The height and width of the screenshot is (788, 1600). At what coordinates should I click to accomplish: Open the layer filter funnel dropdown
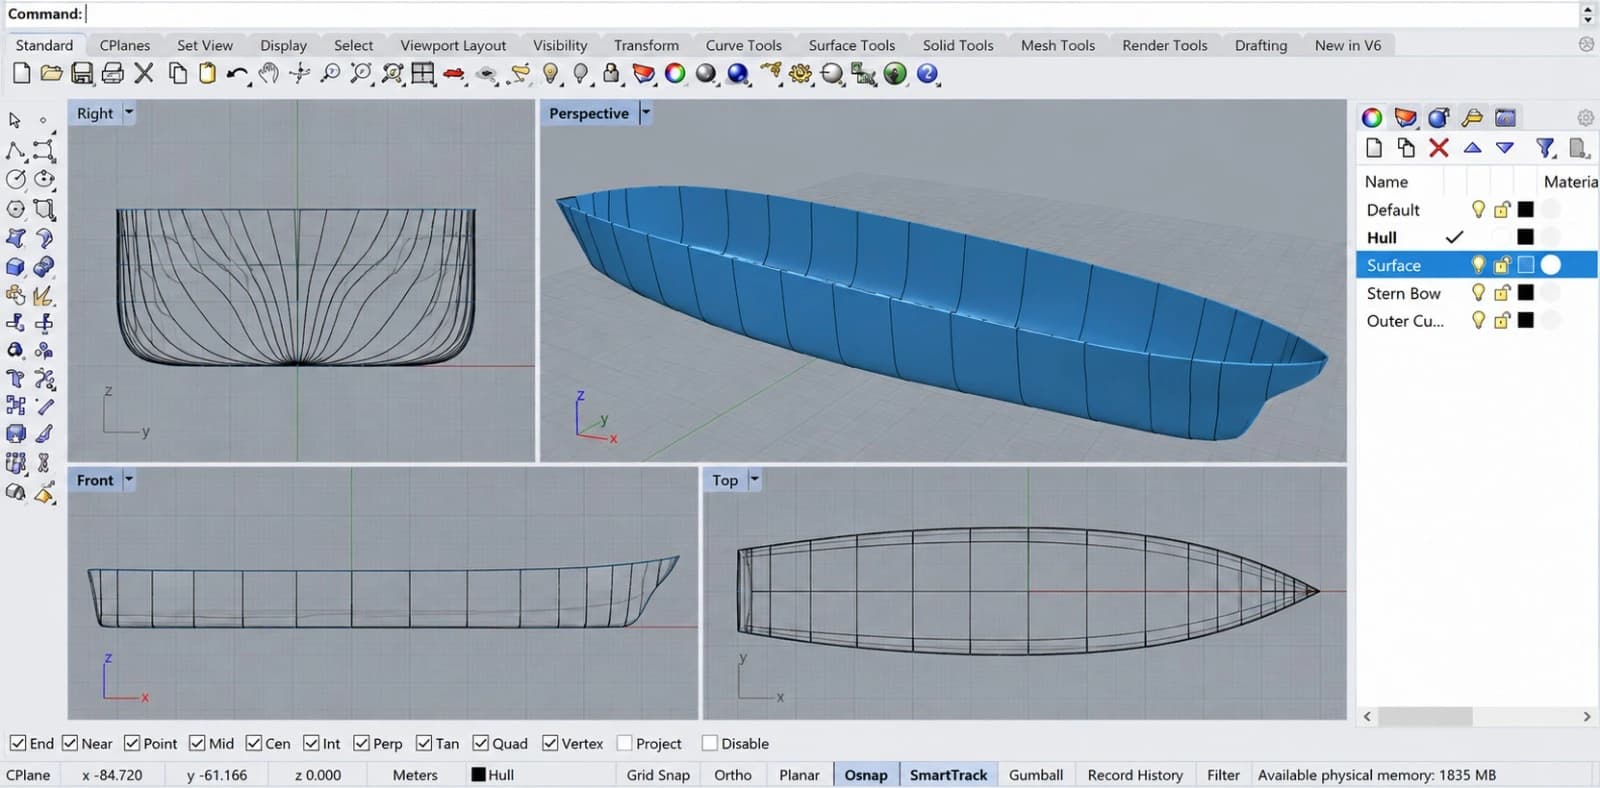1546,148
